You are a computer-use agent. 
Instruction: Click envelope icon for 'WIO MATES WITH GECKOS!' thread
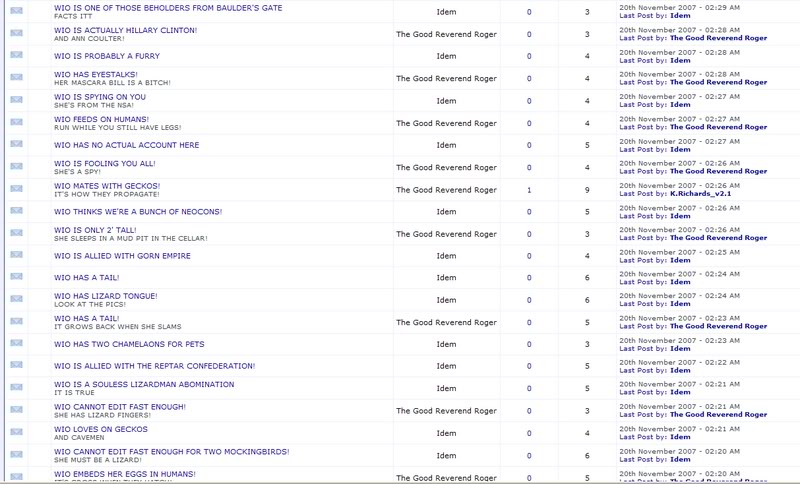tap(16, 189)
